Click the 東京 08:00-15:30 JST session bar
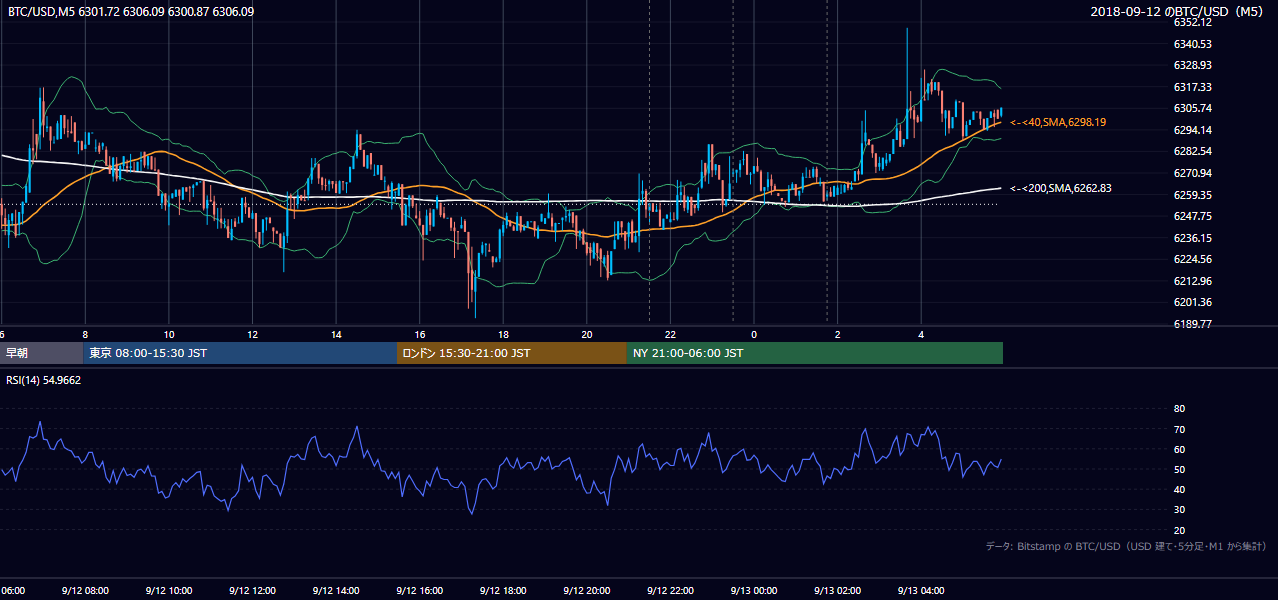Image resolution: width=1278 pixels, height=600 pixels. pos(240,353)
